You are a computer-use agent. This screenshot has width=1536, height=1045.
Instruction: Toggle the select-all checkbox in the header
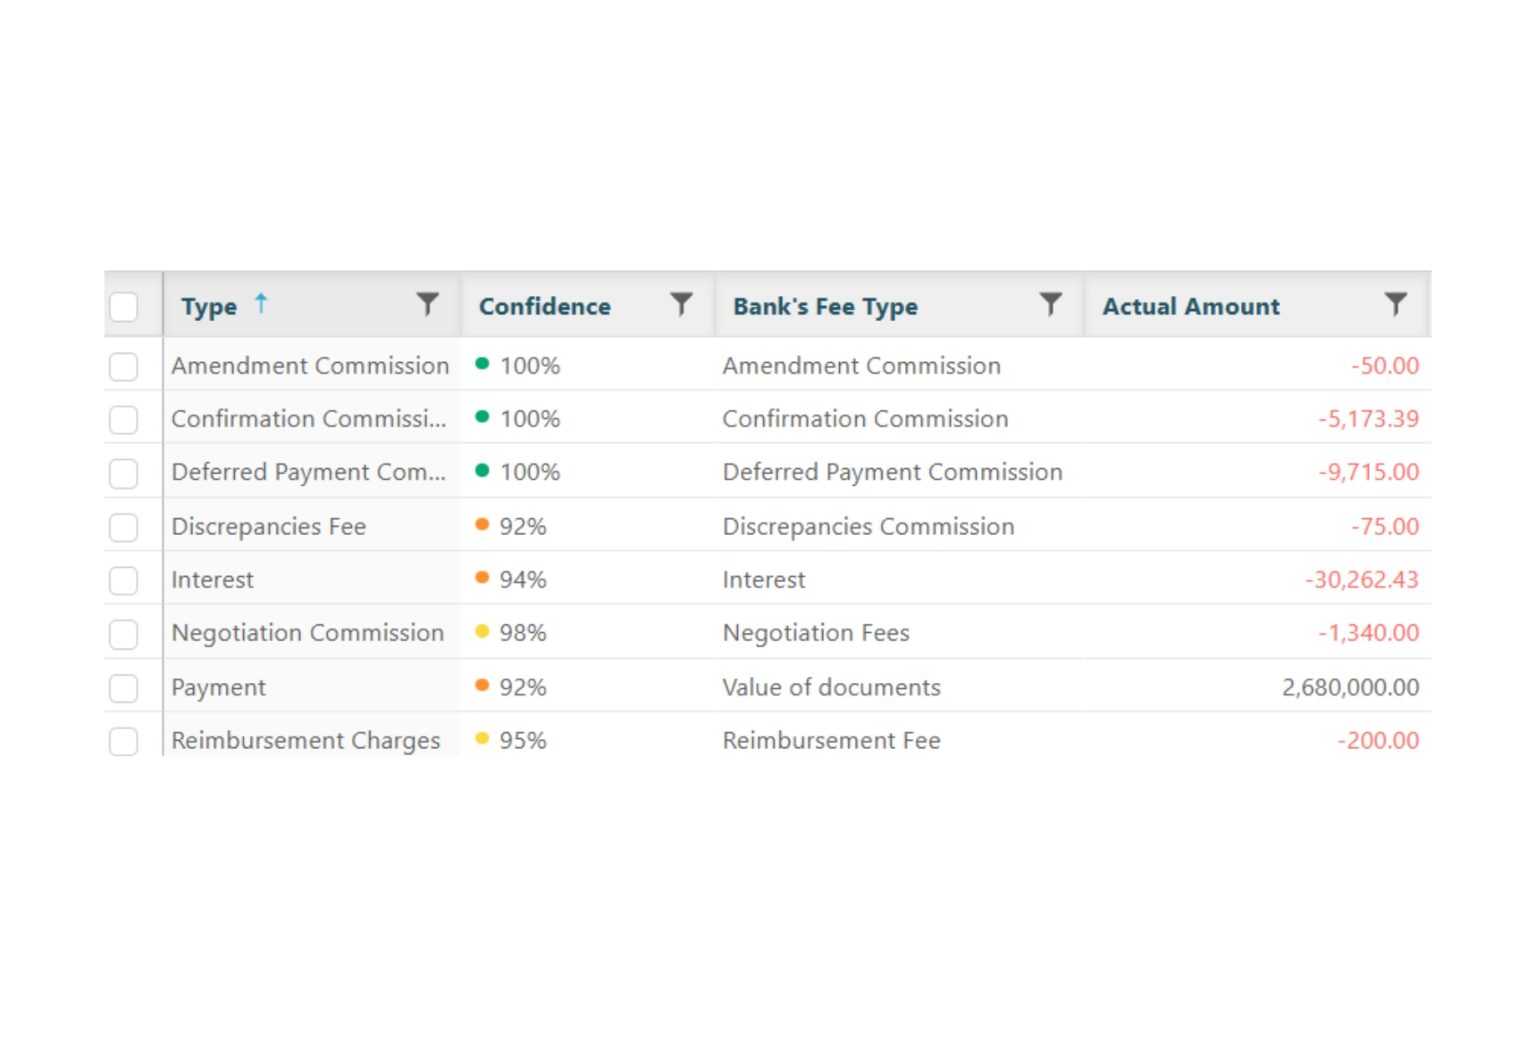click(124, 306)
